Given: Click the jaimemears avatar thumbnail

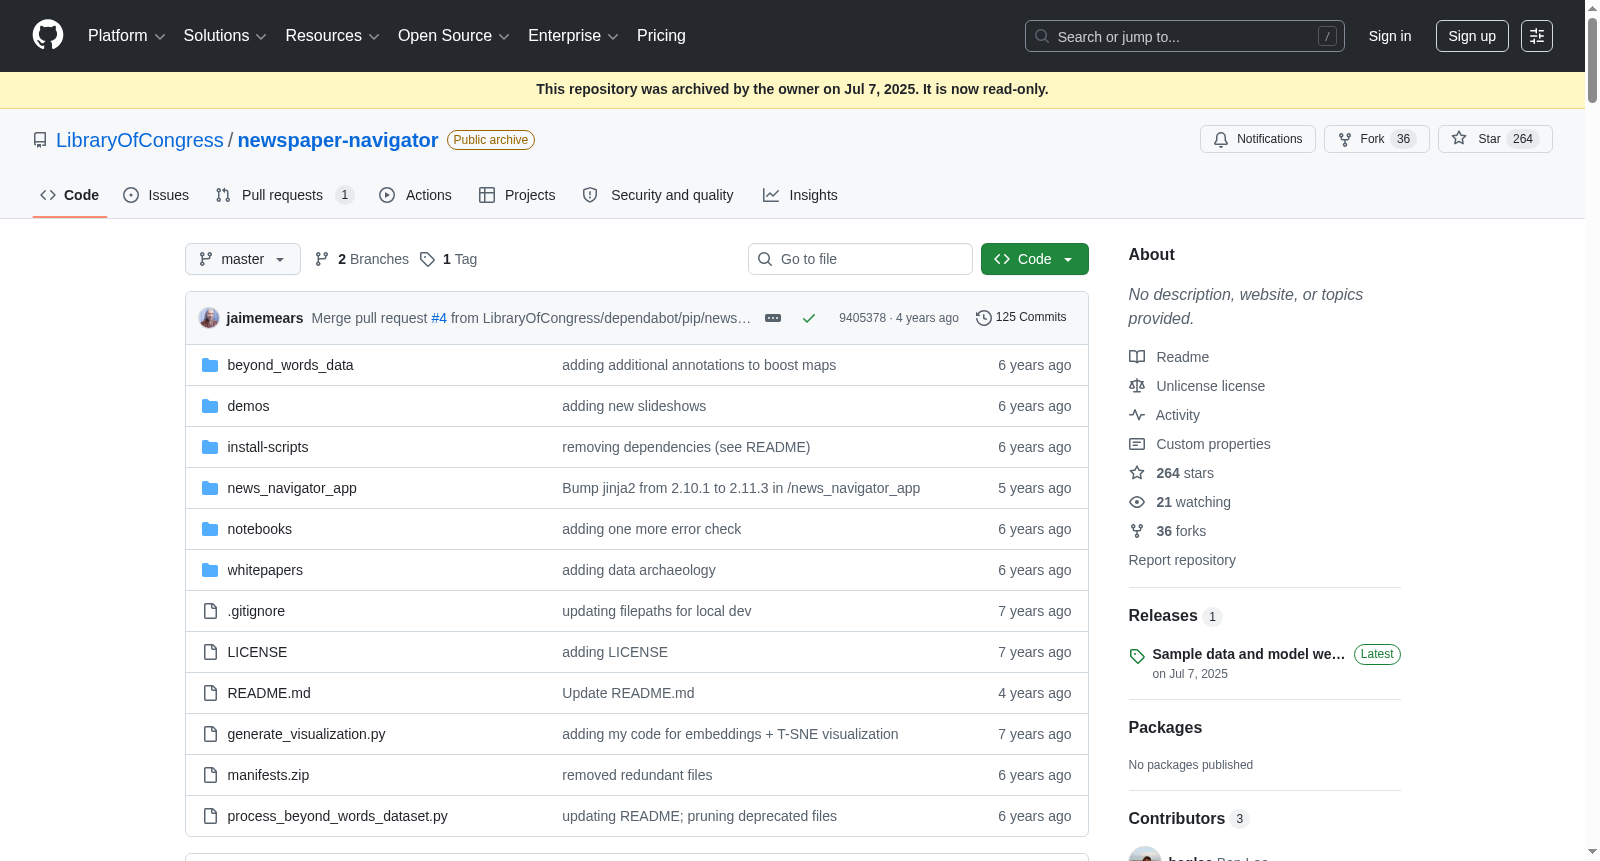Looking at the screenshot, I should click(x=209, y=318).
